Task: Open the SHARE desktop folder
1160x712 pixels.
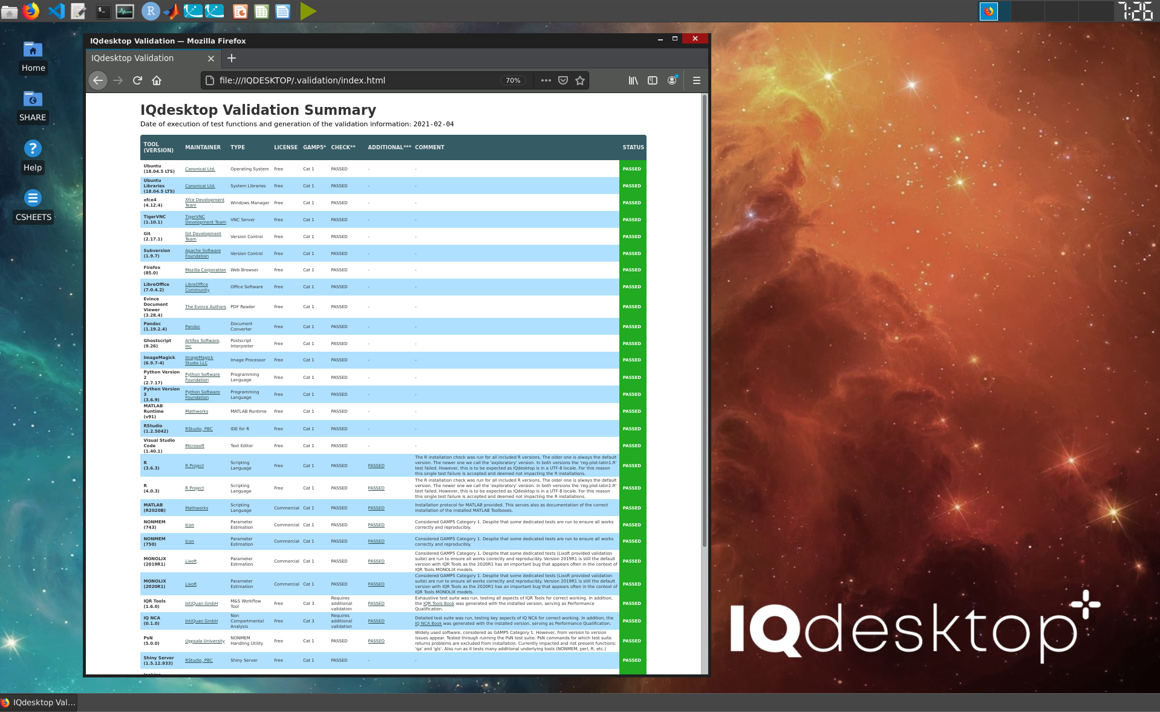Action: [33, 107]
